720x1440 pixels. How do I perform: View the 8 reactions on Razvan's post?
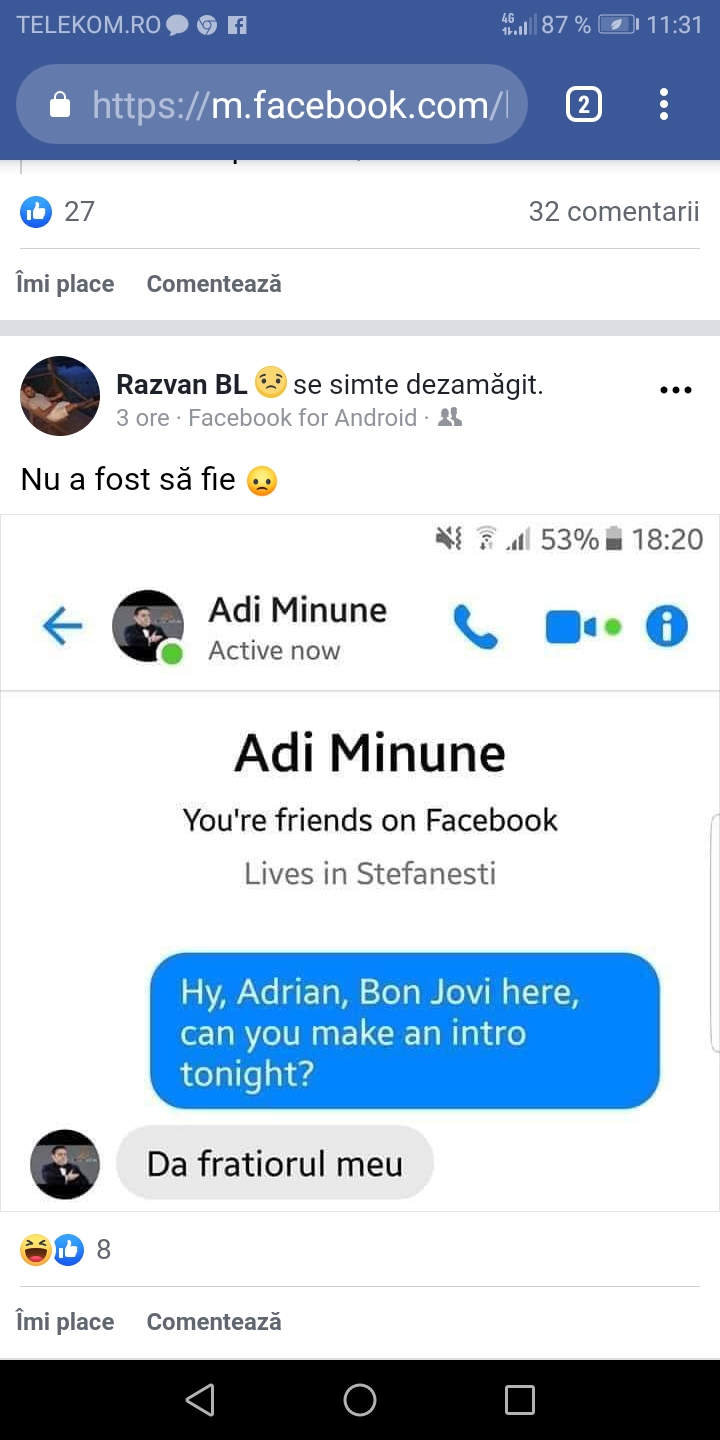coord(66,1249)
